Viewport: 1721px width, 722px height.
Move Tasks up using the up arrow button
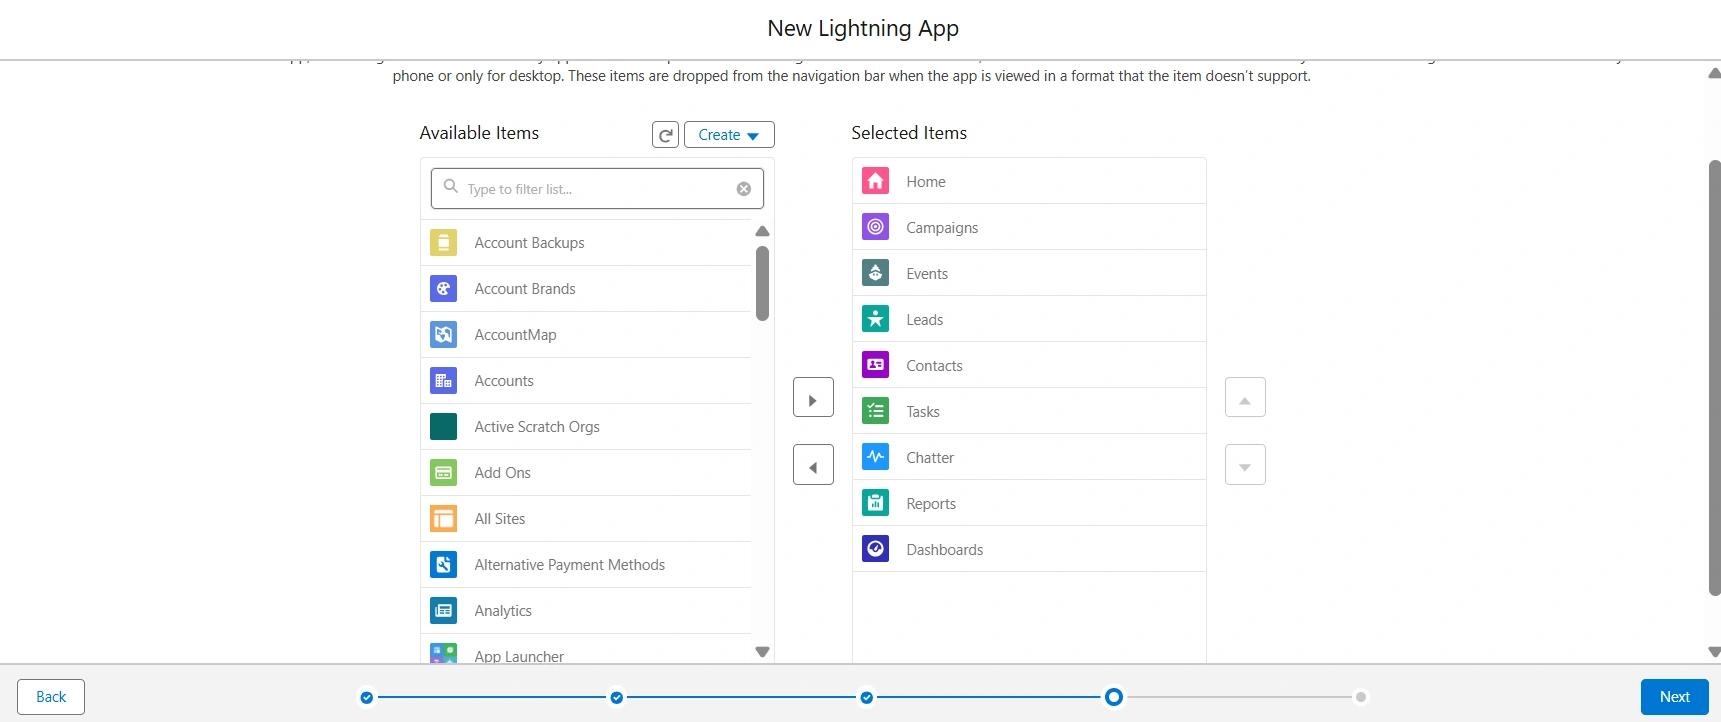(1244, 397)
